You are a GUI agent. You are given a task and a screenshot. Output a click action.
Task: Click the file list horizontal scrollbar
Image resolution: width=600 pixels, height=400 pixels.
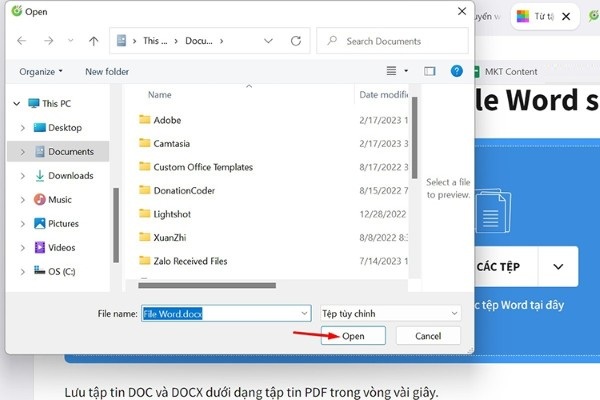[207, 286]
